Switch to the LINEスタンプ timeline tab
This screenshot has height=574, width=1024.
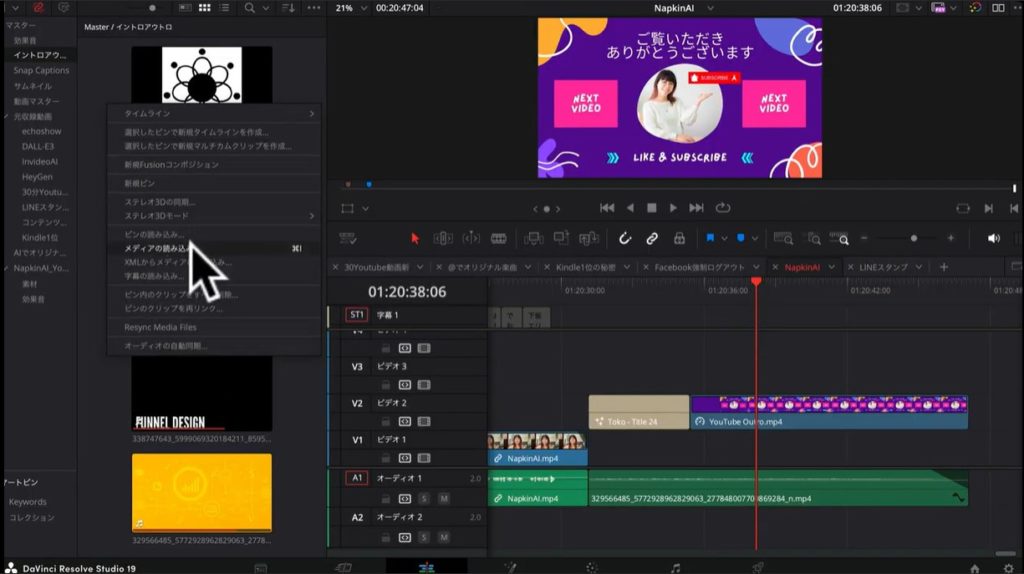pyautogui.click(x=885, y=267)
